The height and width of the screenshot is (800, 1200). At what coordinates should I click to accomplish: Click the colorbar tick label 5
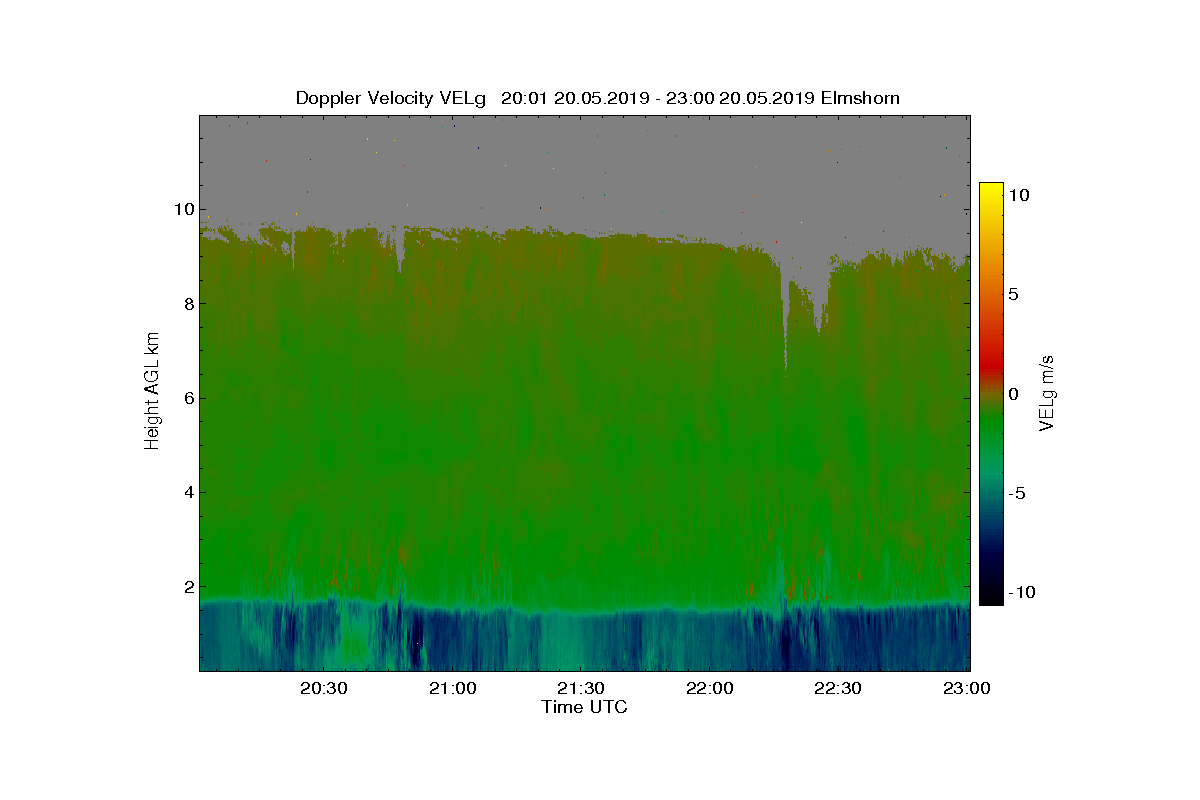coord(1012,295)
